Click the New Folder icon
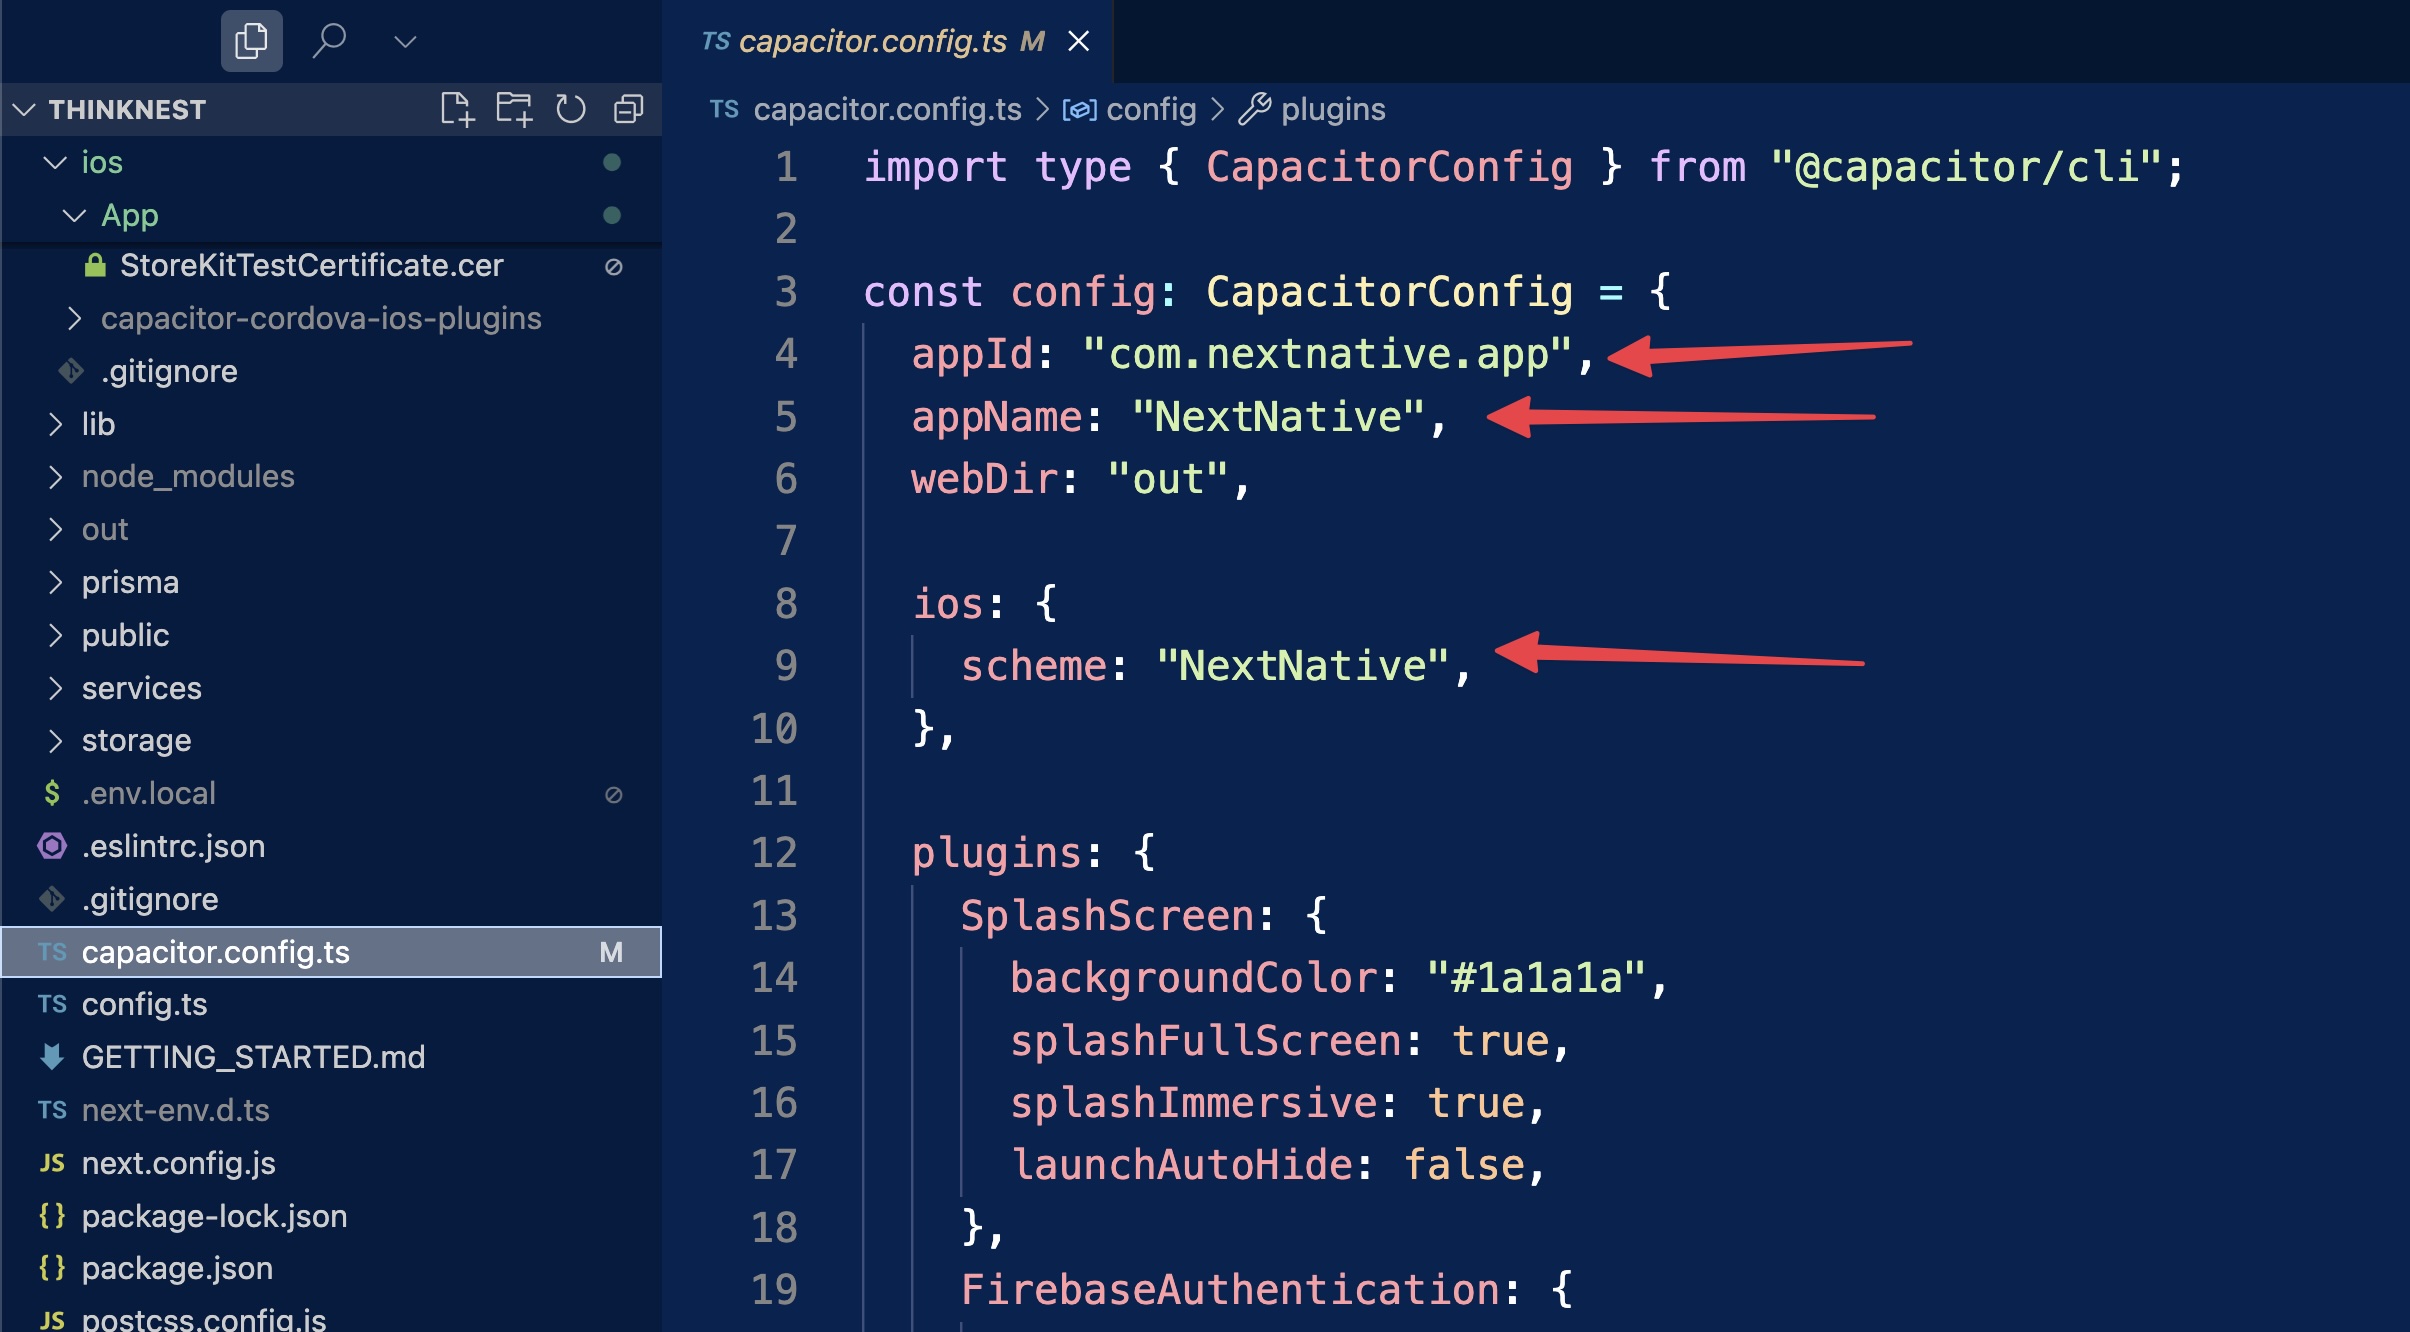 pyautogui.click(x=514, y=109)
